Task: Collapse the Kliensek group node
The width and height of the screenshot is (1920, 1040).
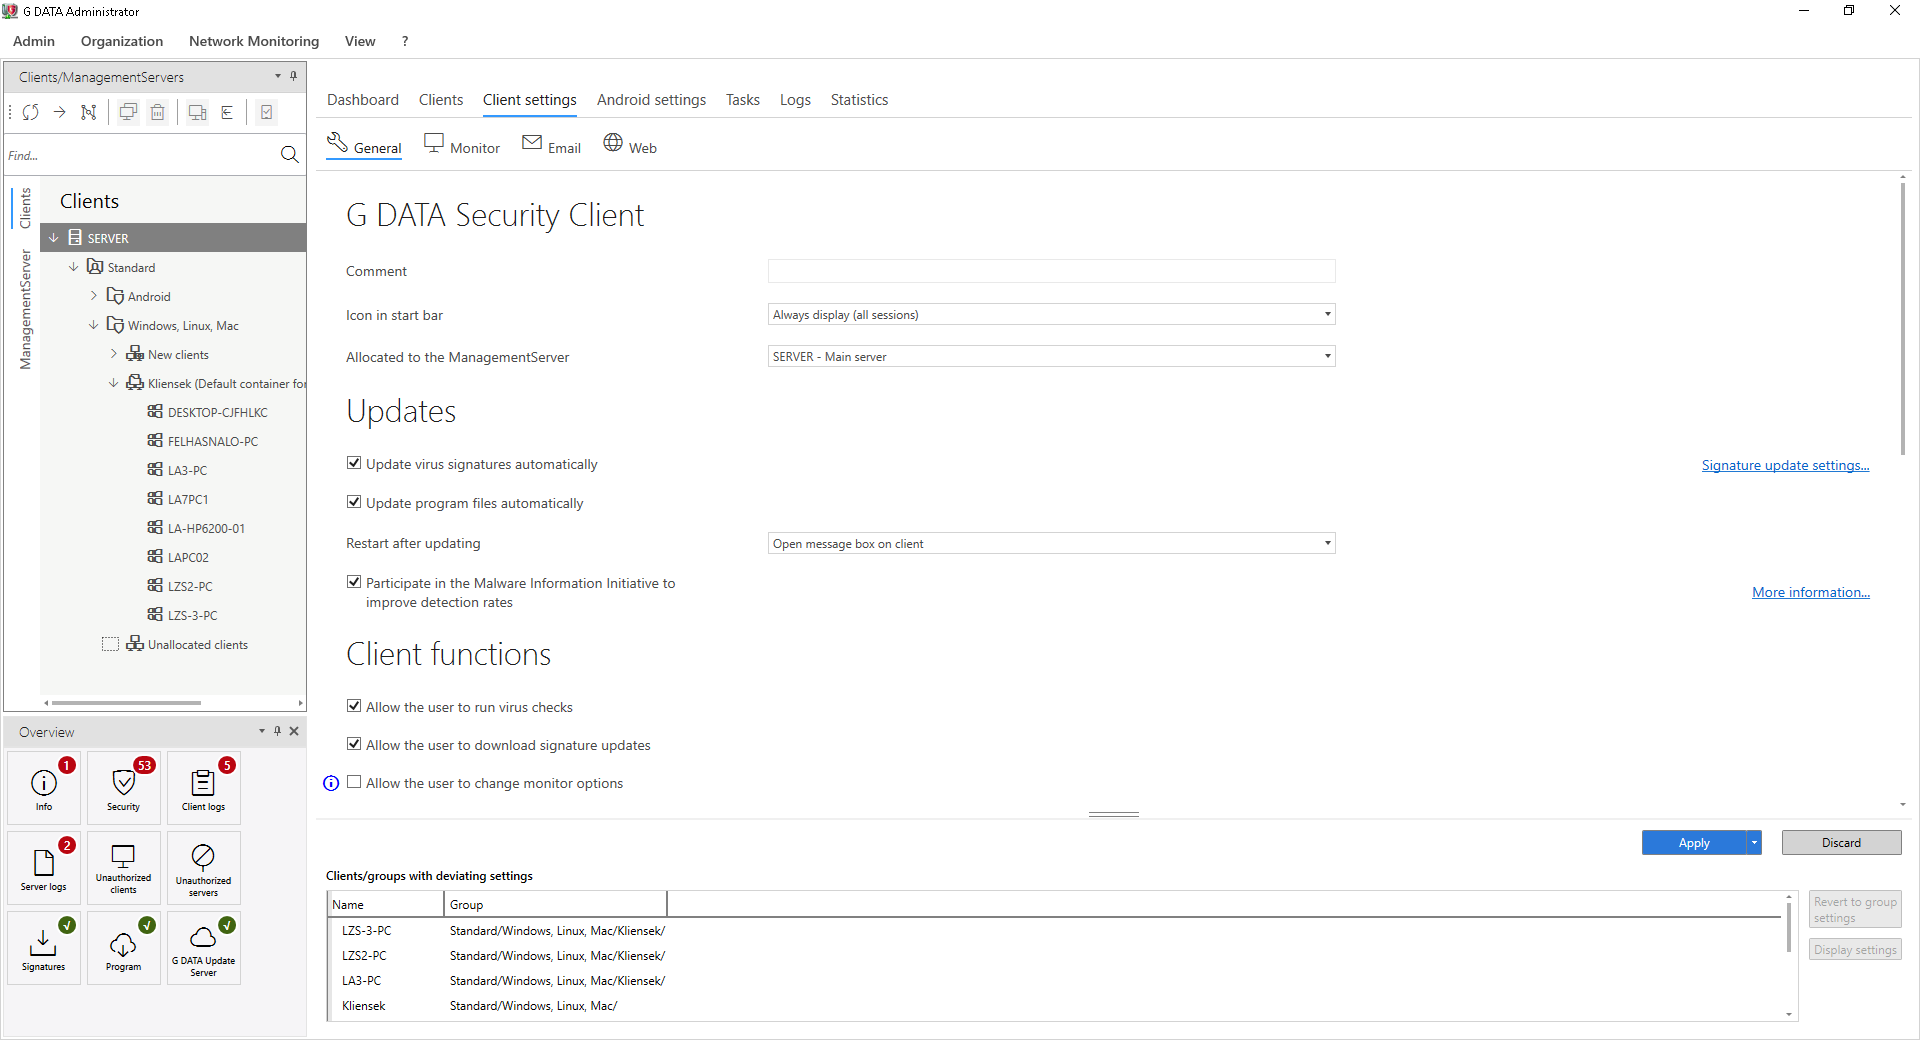Action: pyautogui.click(x=114, y=383)
